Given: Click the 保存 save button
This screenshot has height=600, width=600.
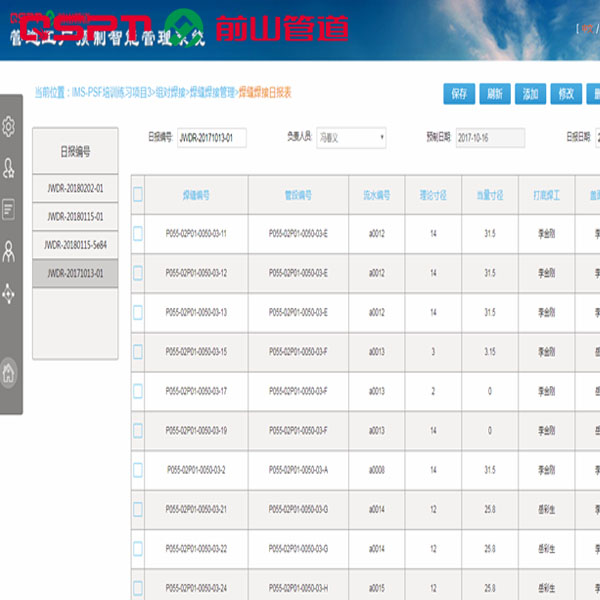Looking at the screenshot, I should [459, 94].
